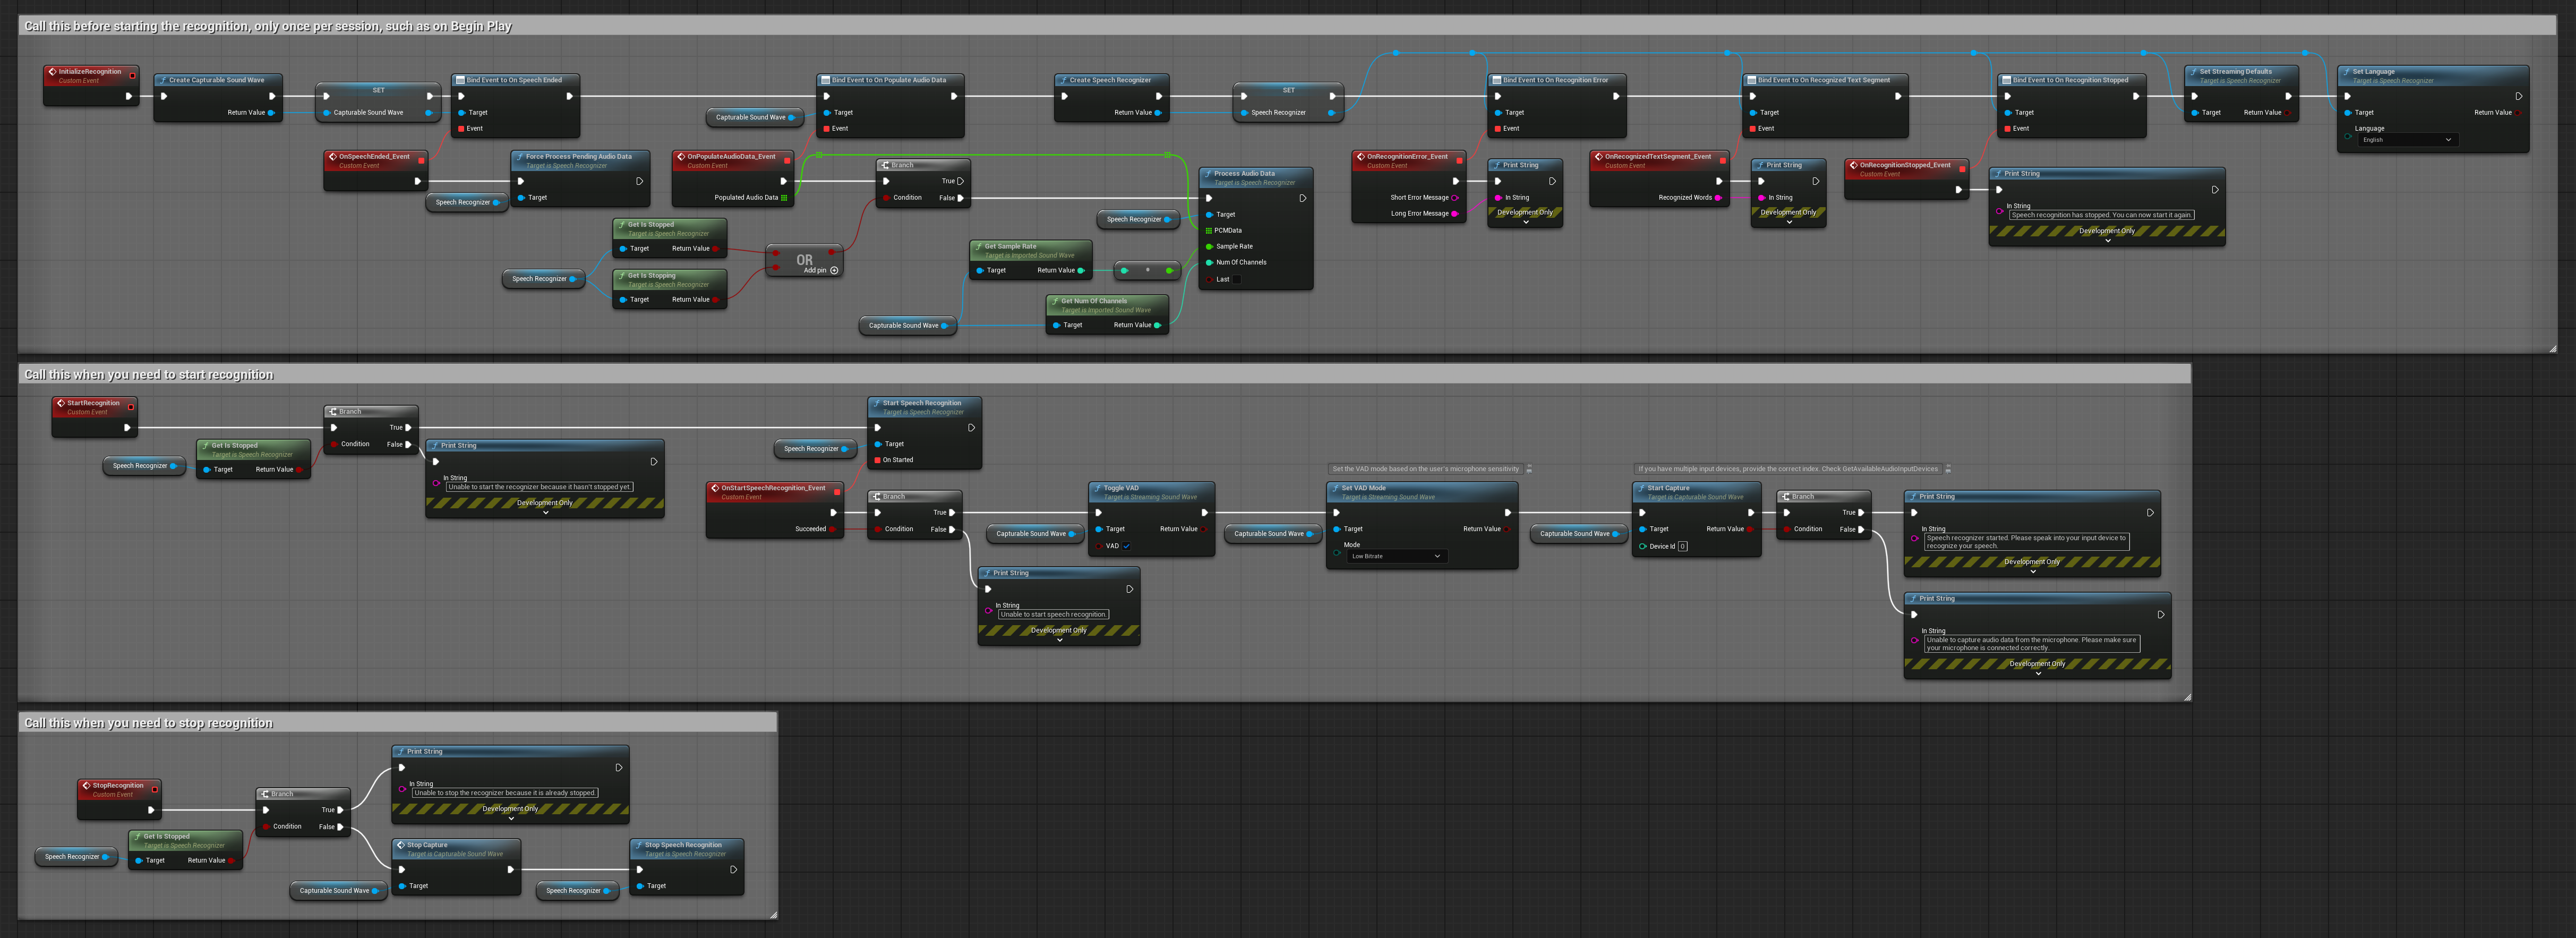Screen dimensions: 2576x938
Task: Click Add pin on the OR node
Action: [834, 270]
